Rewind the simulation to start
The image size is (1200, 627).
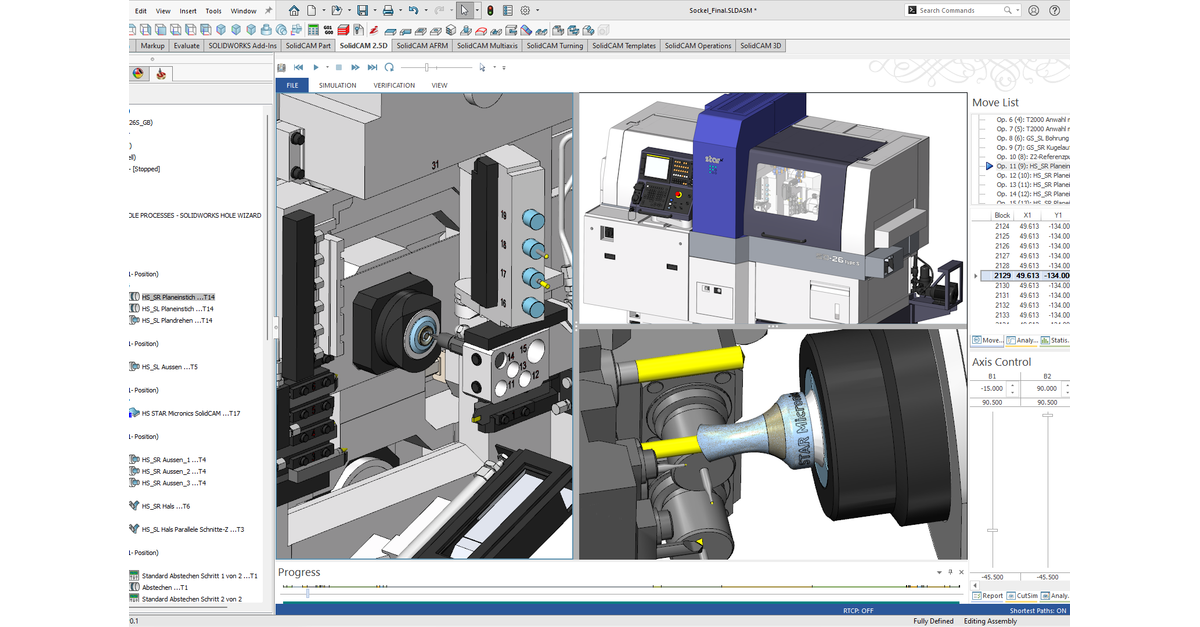coord(298,67)
